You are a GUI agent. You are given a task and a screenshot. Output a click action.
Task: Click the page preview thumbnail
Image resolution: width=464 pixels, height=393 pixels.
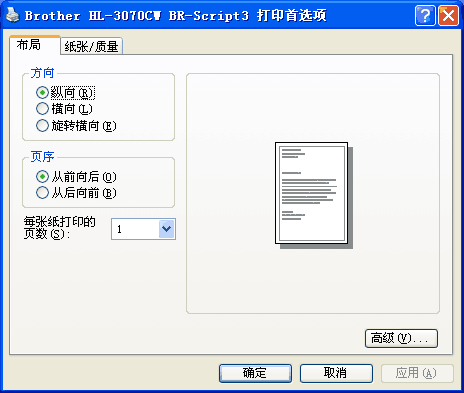tap(314, 195)
